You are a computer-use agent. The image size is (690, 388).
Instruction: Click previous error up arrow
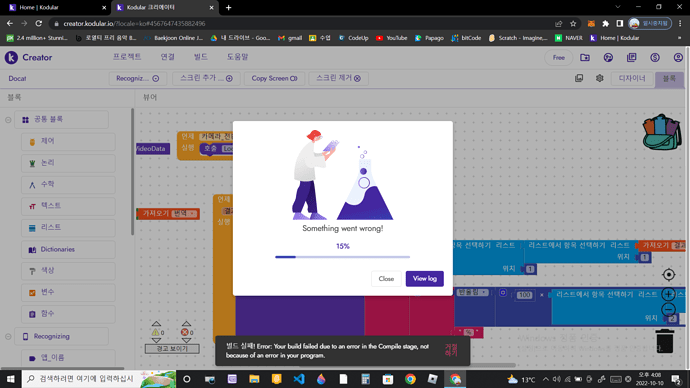[186, 324]
